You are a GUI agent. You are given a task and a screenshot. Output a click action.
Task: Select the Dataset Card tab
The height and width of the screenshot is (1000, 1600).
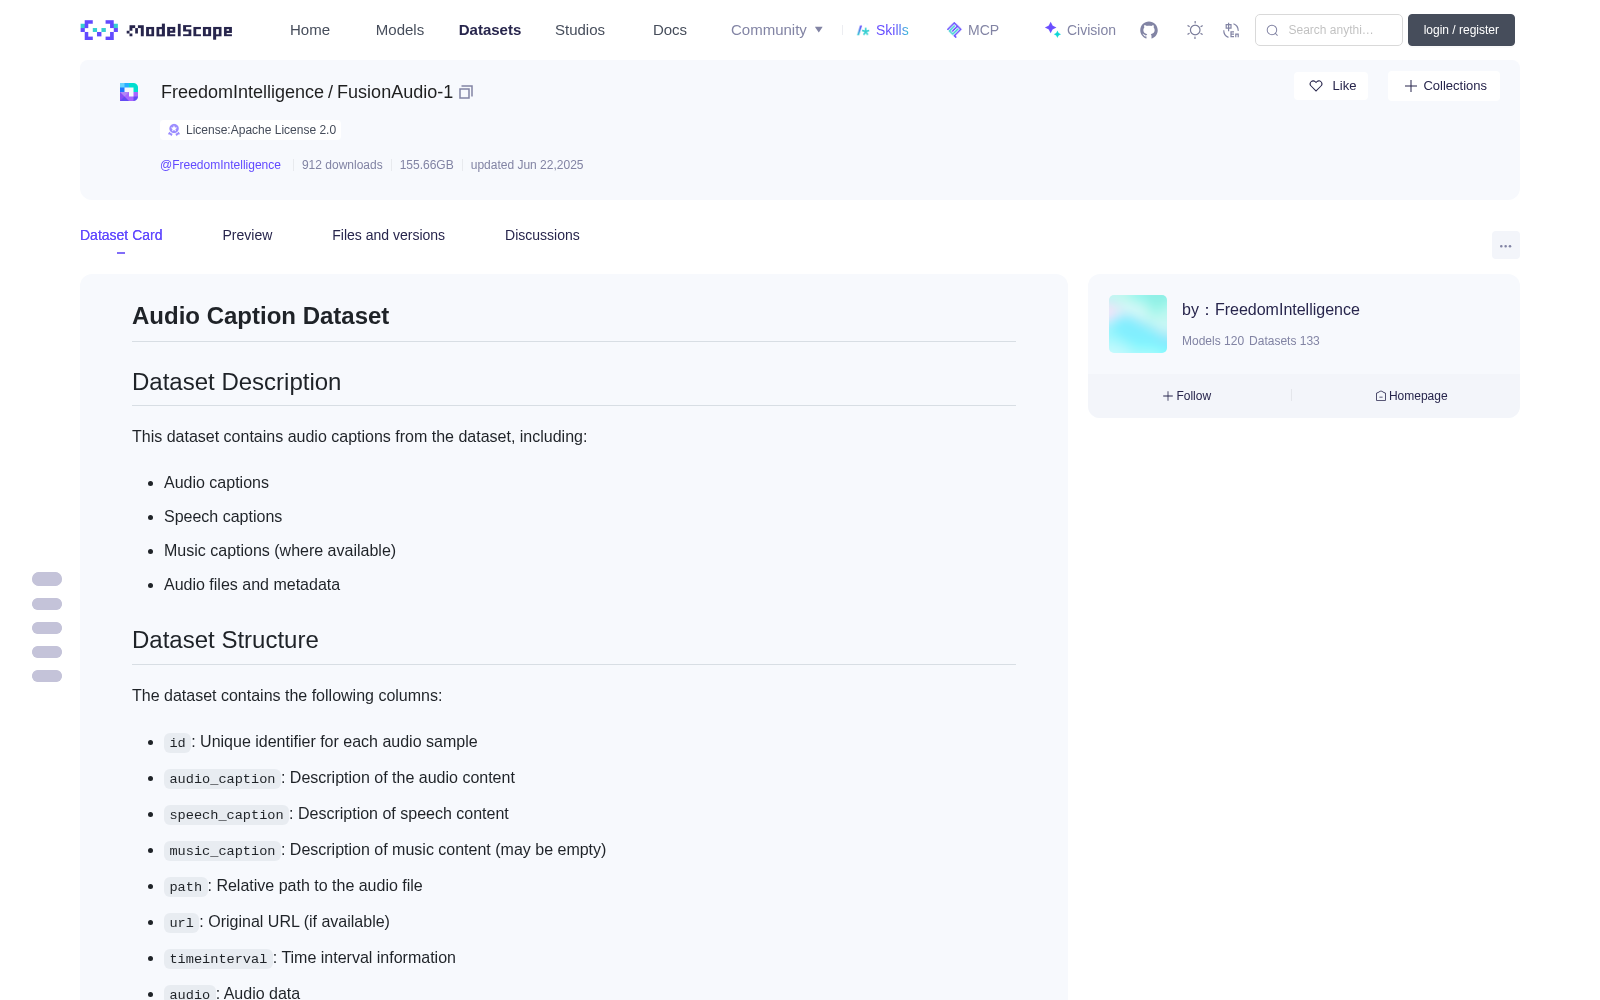tap(121, 235)
